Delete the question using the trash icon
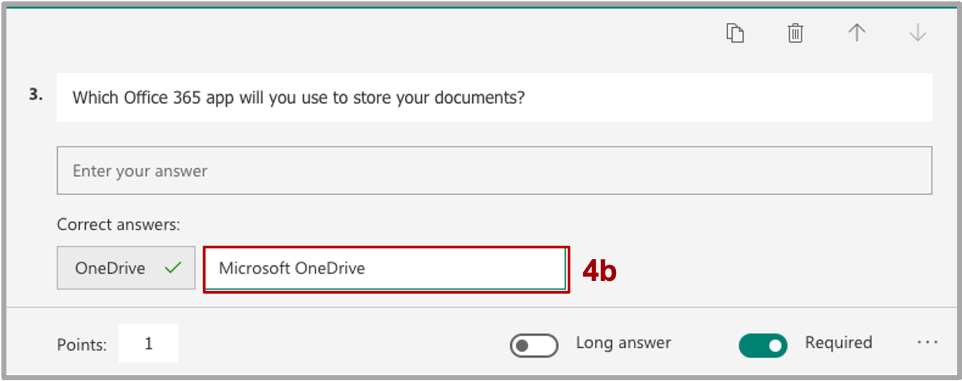This screenshot has height=381, width=962. pyautogui.click(x=795, y=33)
